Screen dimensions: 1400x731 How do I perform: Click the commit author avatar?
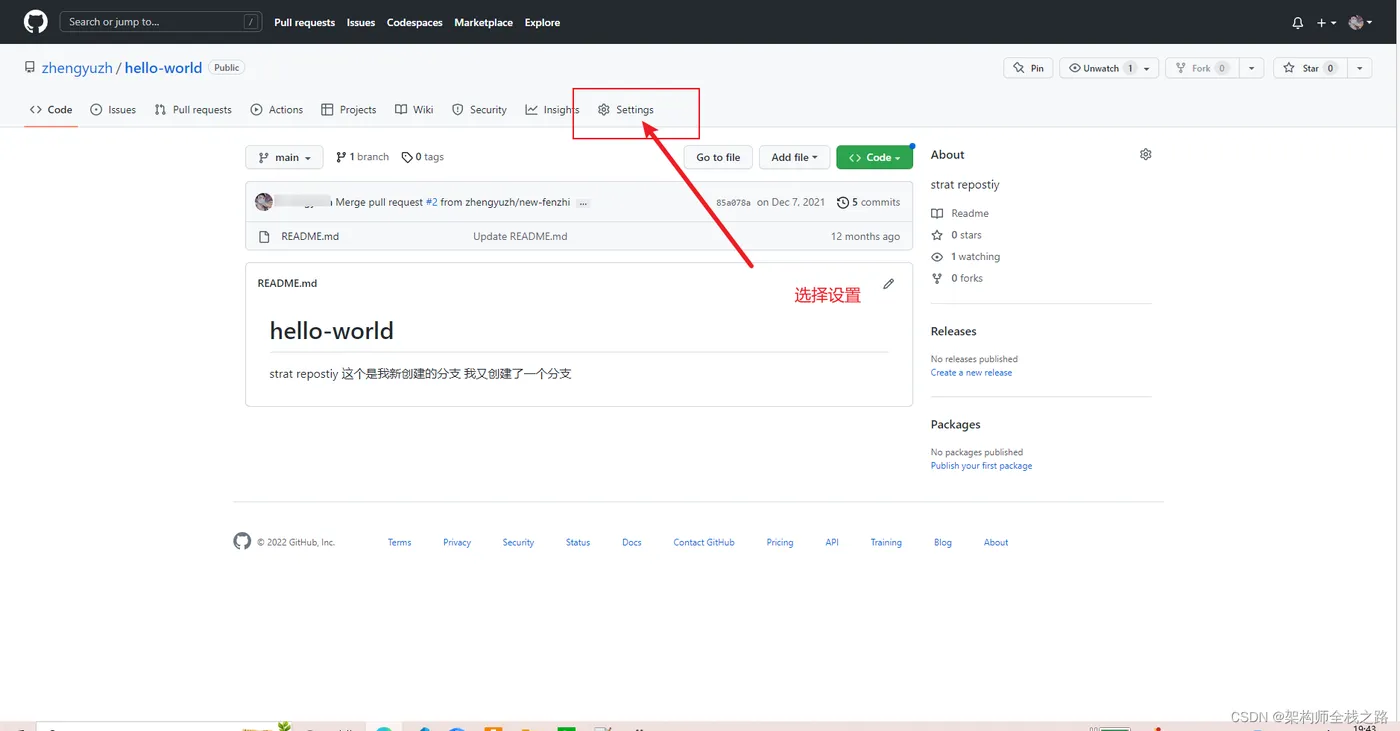pos(264,202)
